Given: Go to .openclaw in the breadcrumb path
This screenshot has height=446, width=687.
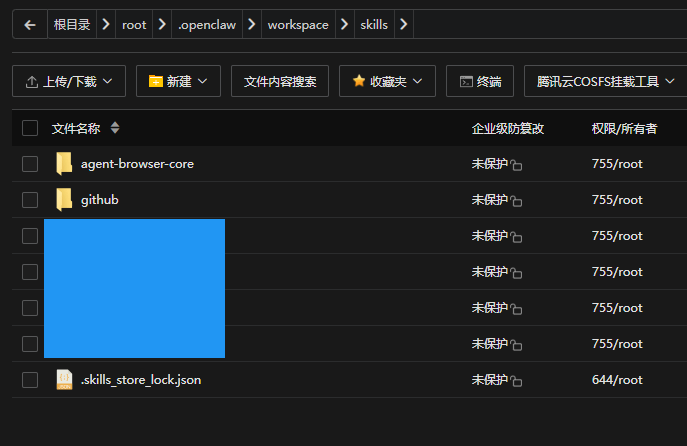Looking at the screenshot, I should tap(207, 24).
